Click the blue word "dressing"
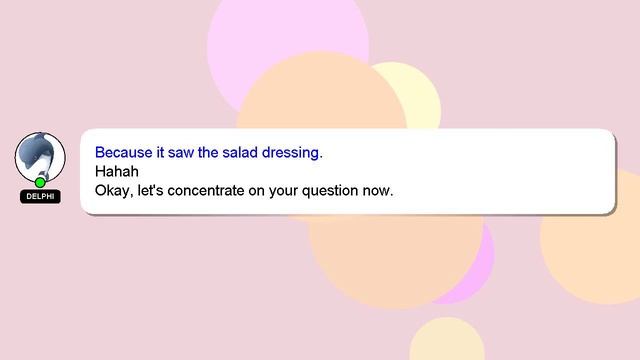Viewport: 640px width, 360px height. click(x=290, y=153)
